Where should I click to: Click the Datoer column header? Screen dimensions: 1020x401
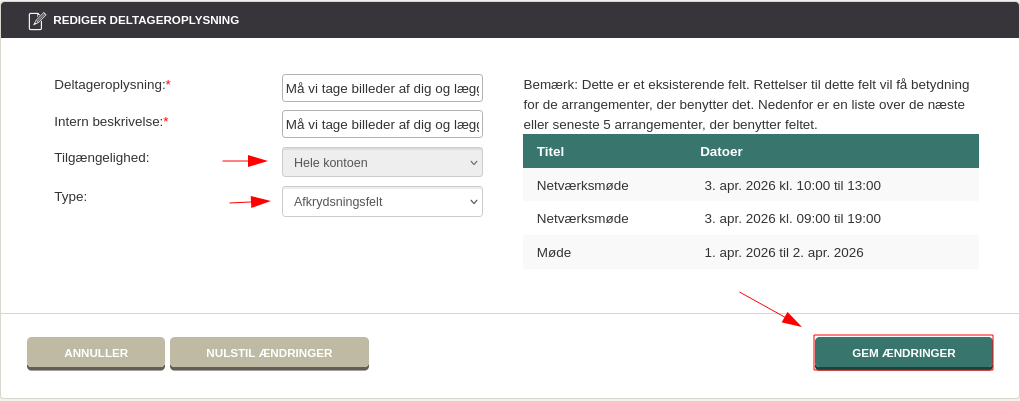[721, 151]
